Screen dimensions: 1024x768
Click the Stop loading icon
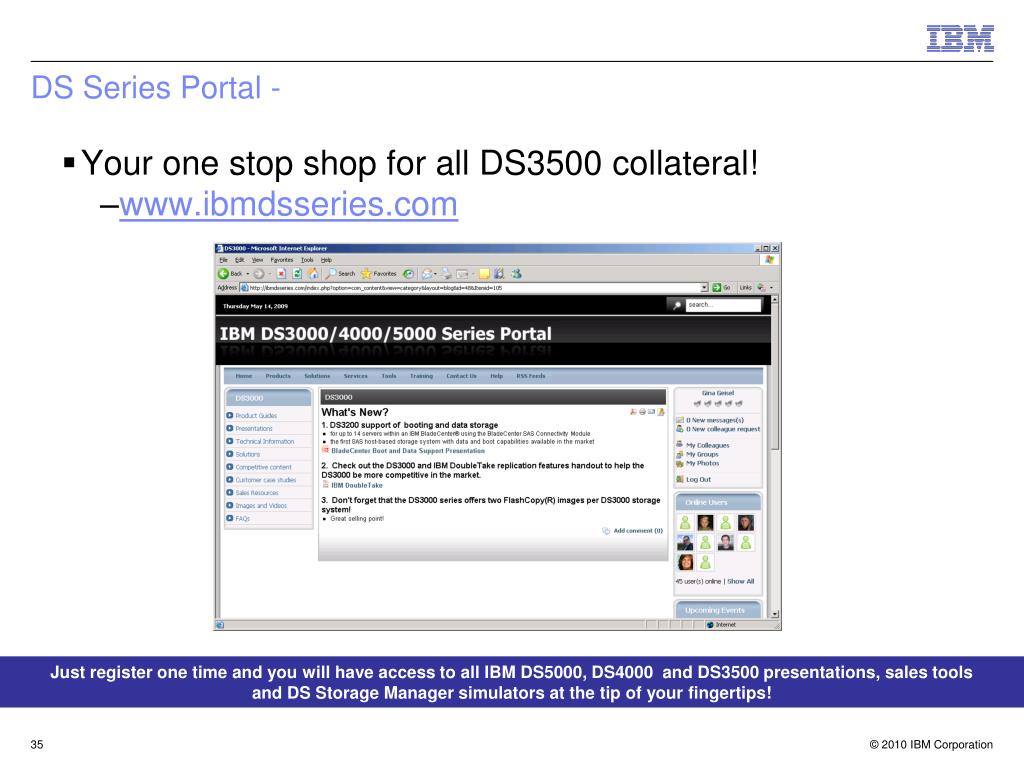click(281, 274)
